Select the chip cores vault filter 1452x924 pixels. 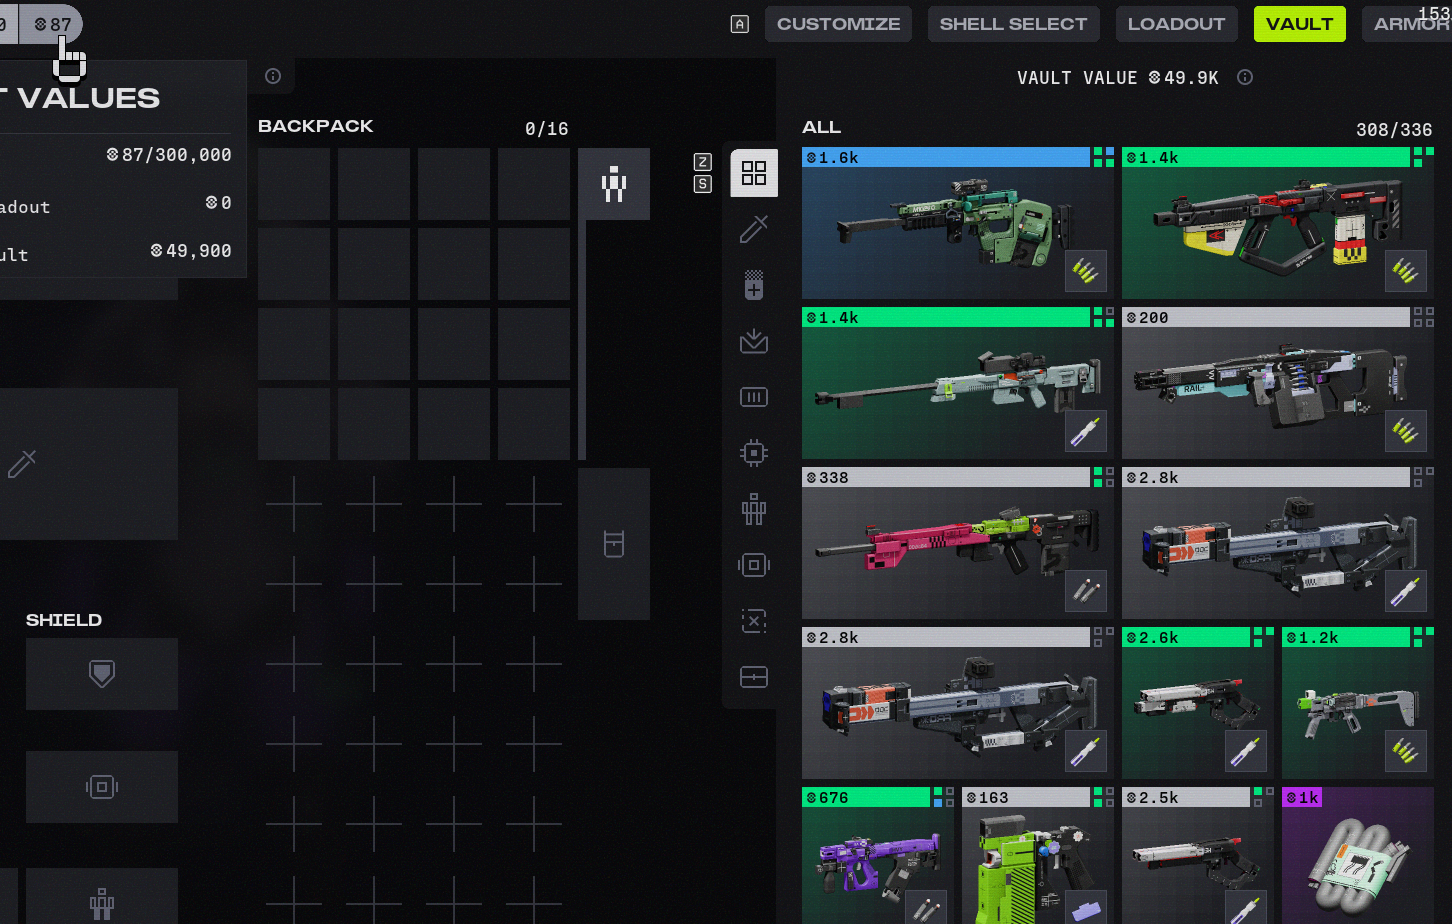pyautogui.click(x=754, y=453)
